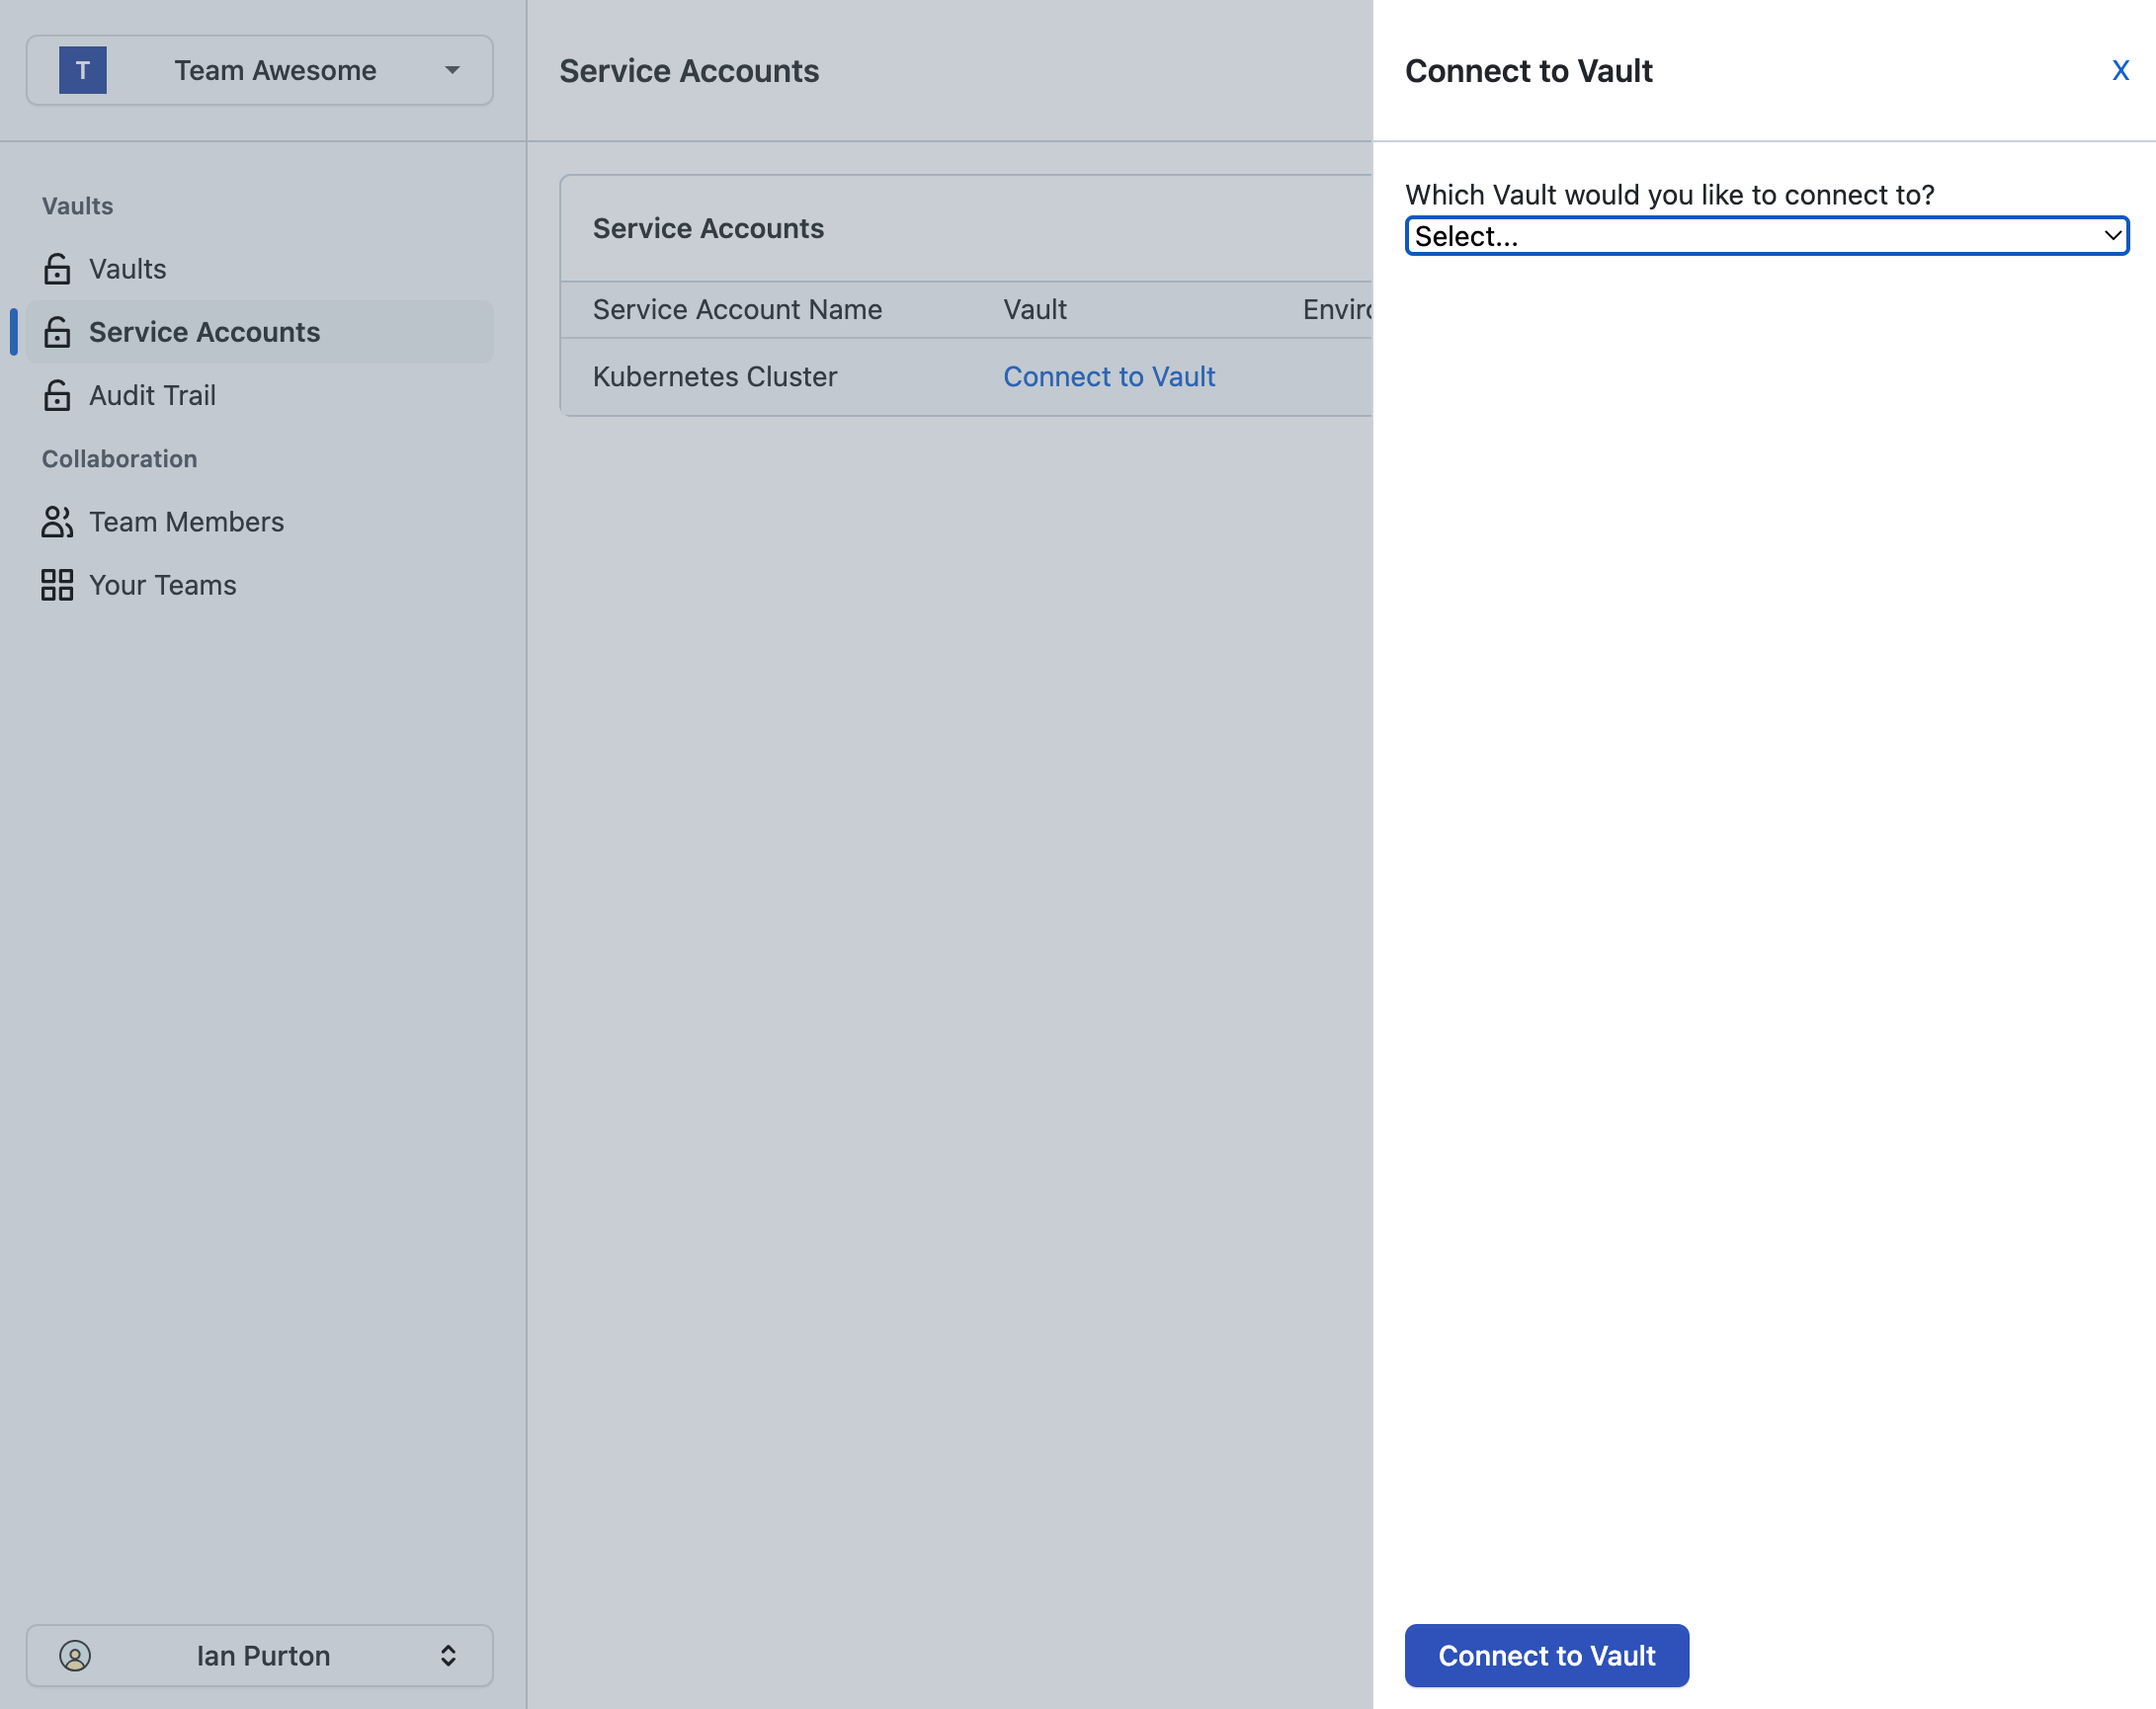Click Connect to Vault link for Kubernetes Cluster
The image size is (2156, 1709).
[1109, 377]
